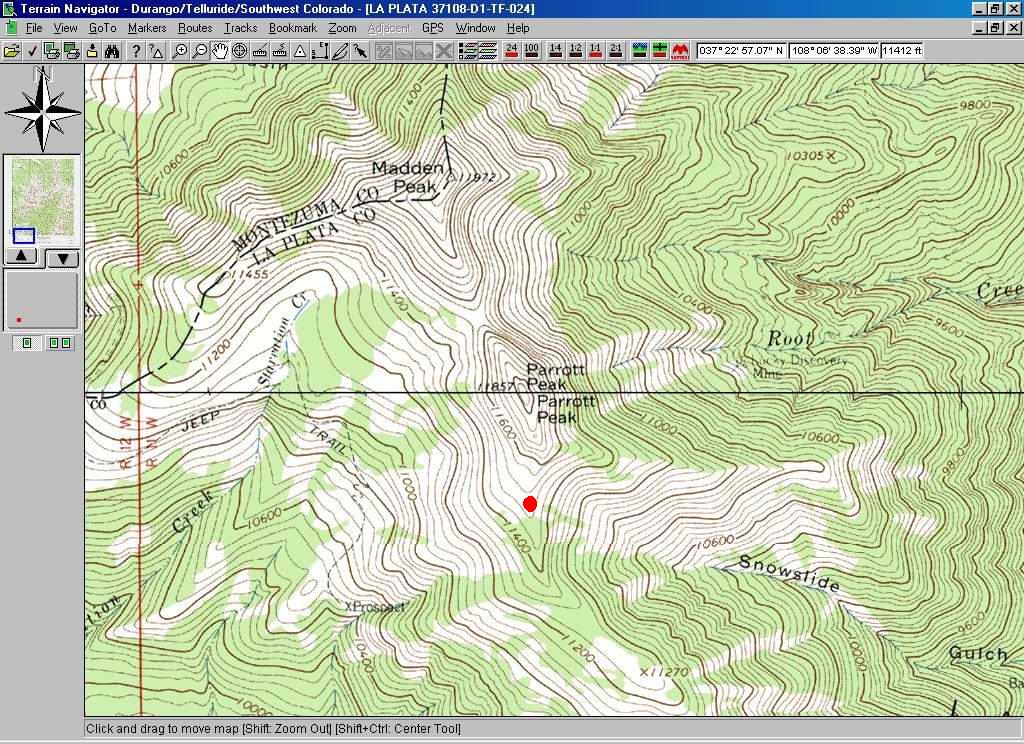Select the question-mark arrow query tool
The width and height of the screenshot is (1024, 744).
(360, 51)
